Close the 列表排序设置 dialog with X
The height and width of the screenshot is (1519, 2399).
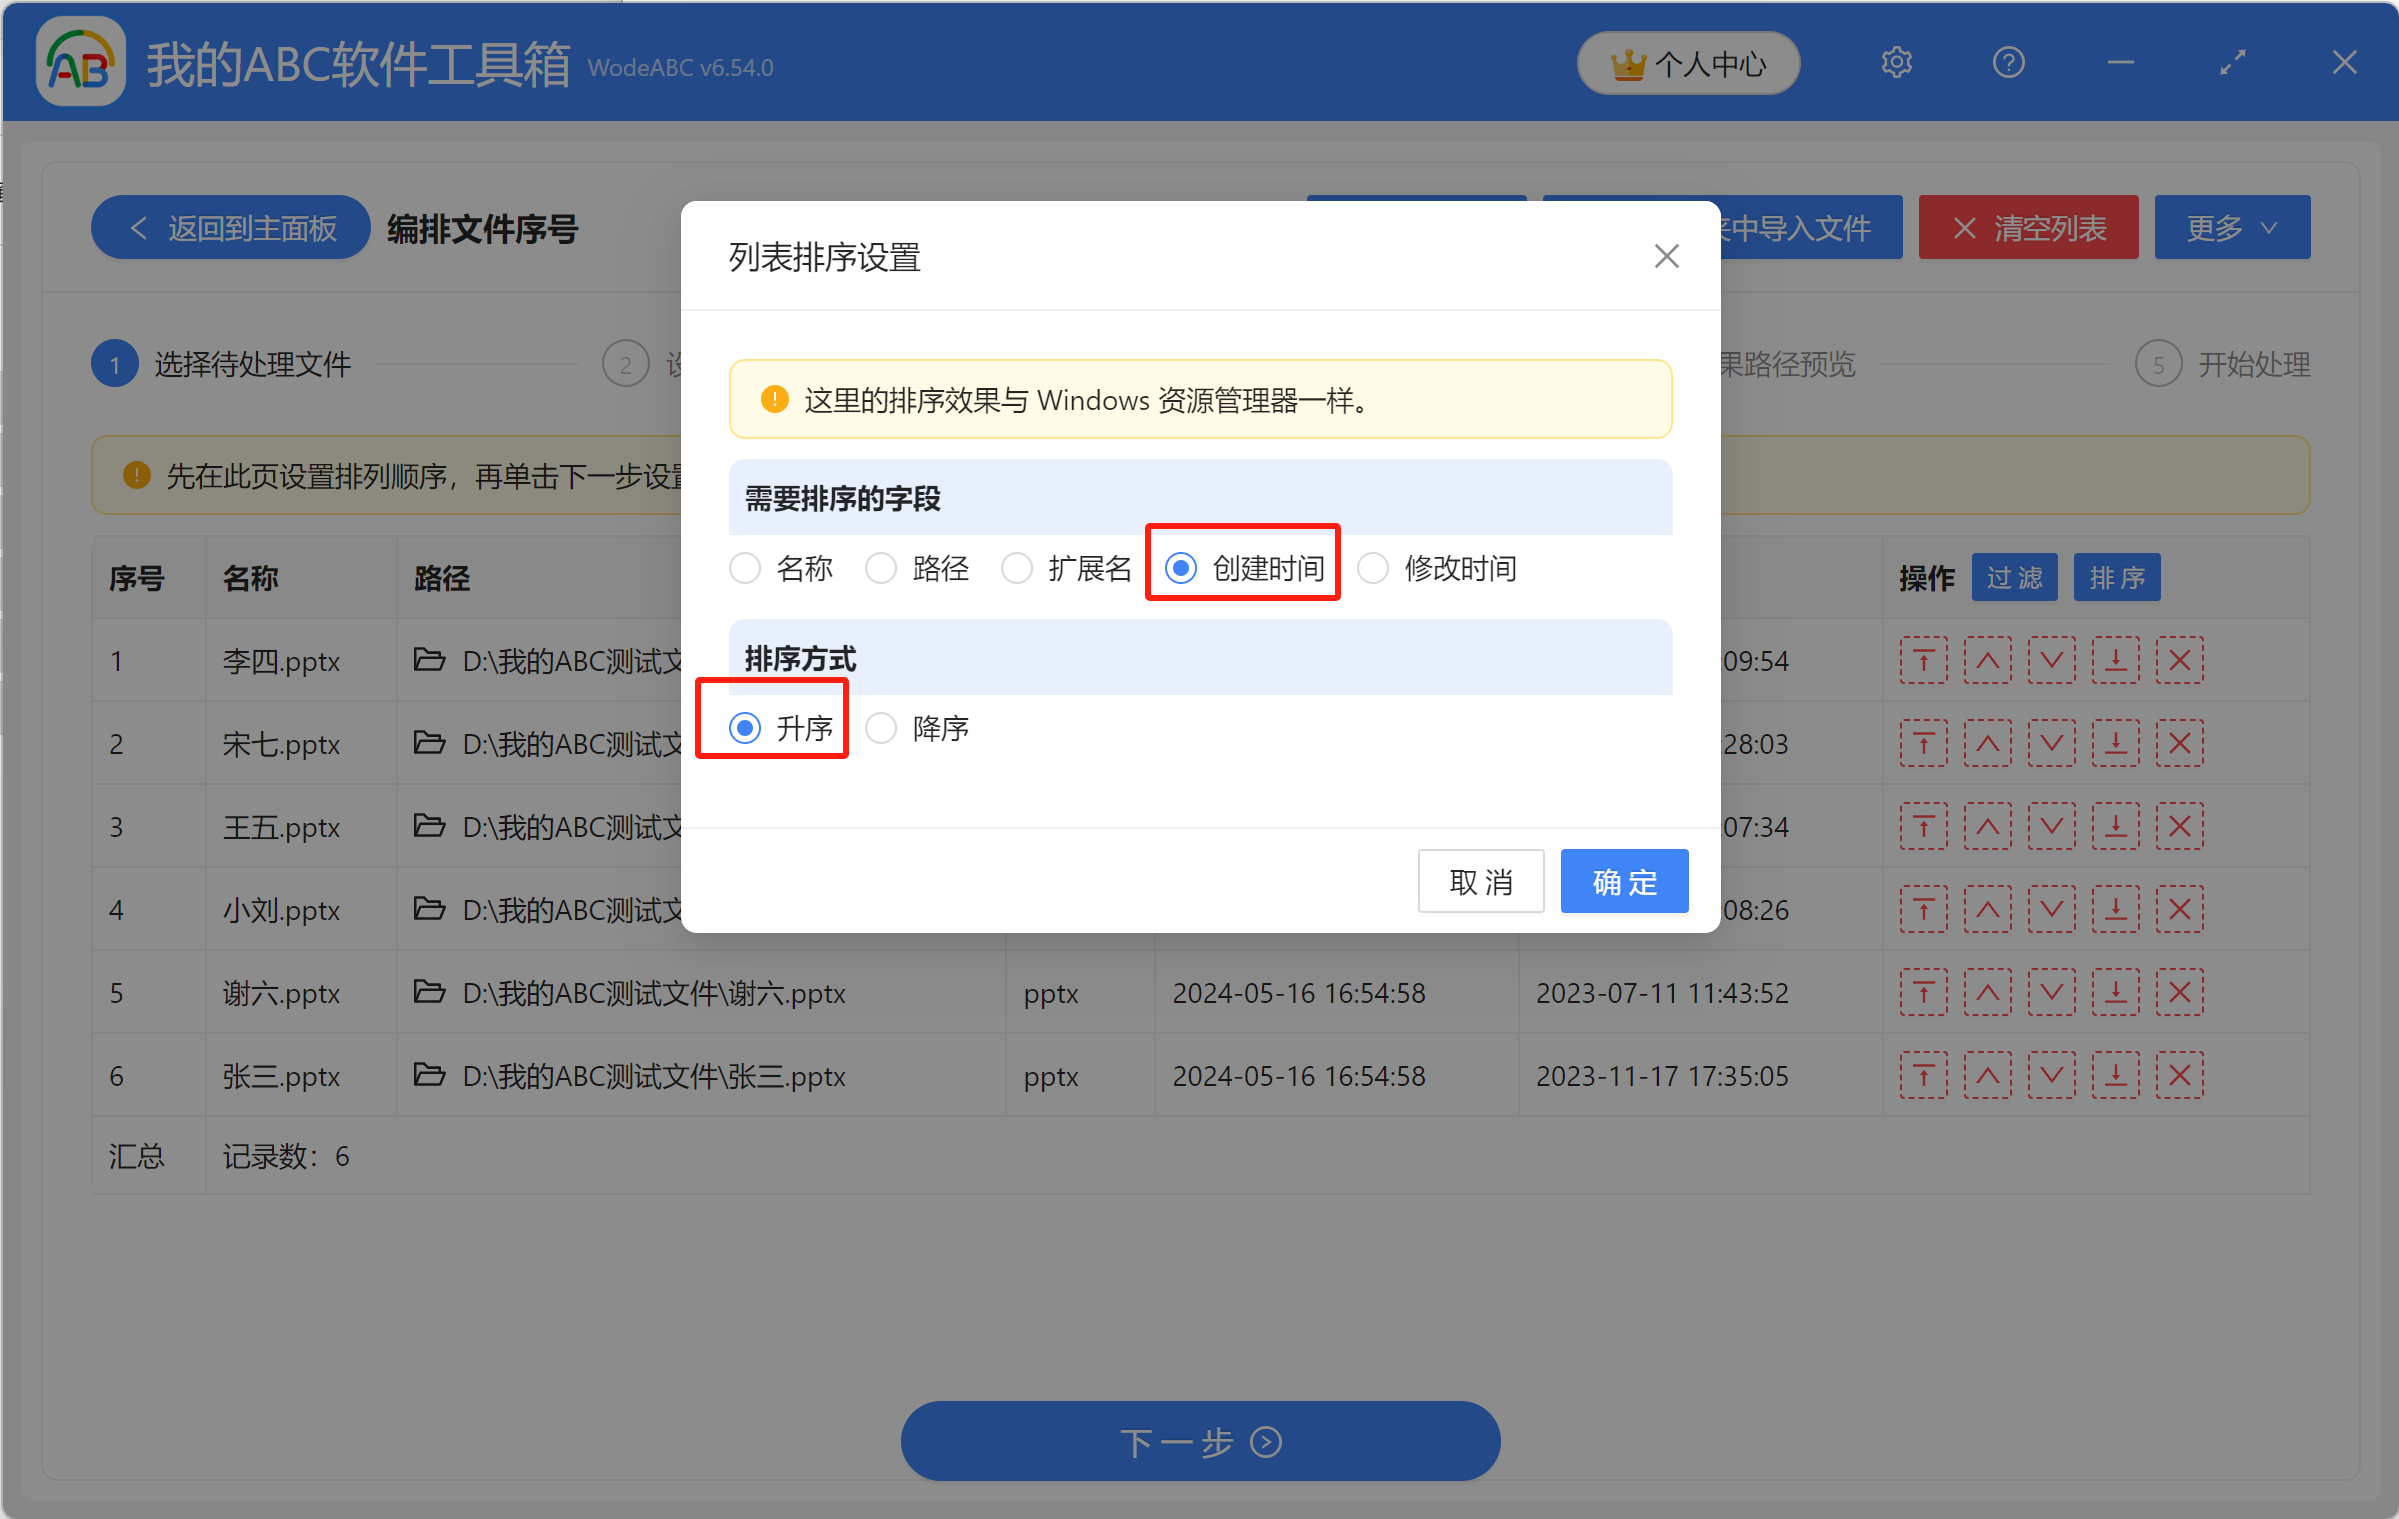[1666, 257]
